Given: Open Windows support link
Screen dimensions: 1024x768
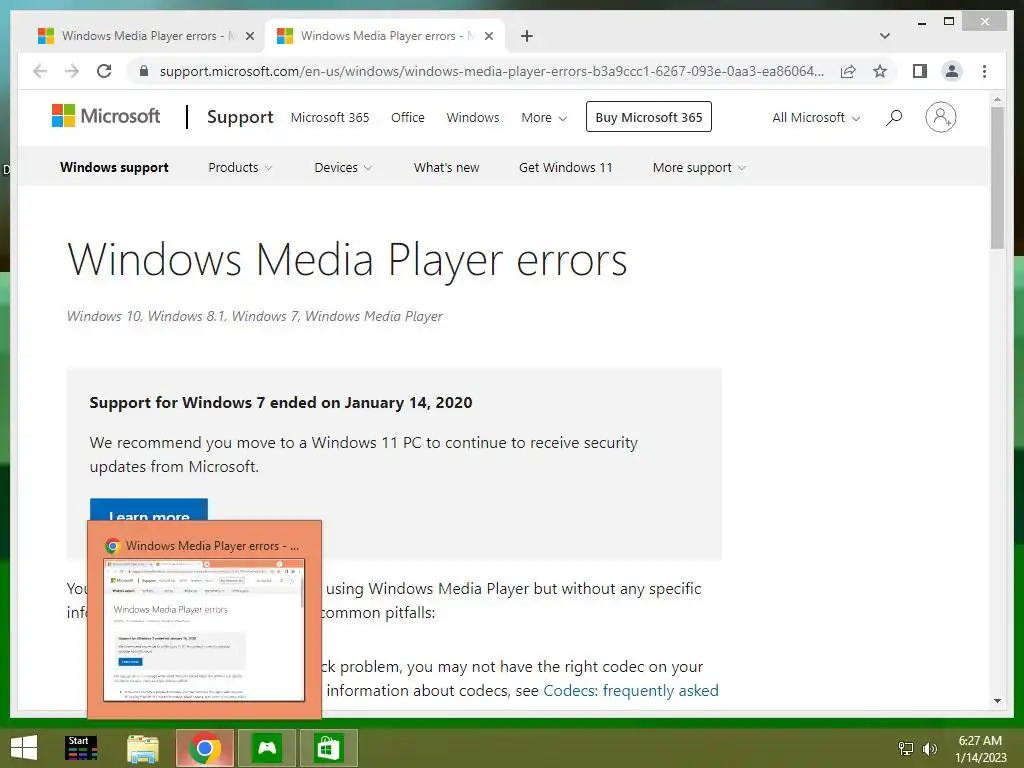Looking at the screenshot, I should [114, 167].
